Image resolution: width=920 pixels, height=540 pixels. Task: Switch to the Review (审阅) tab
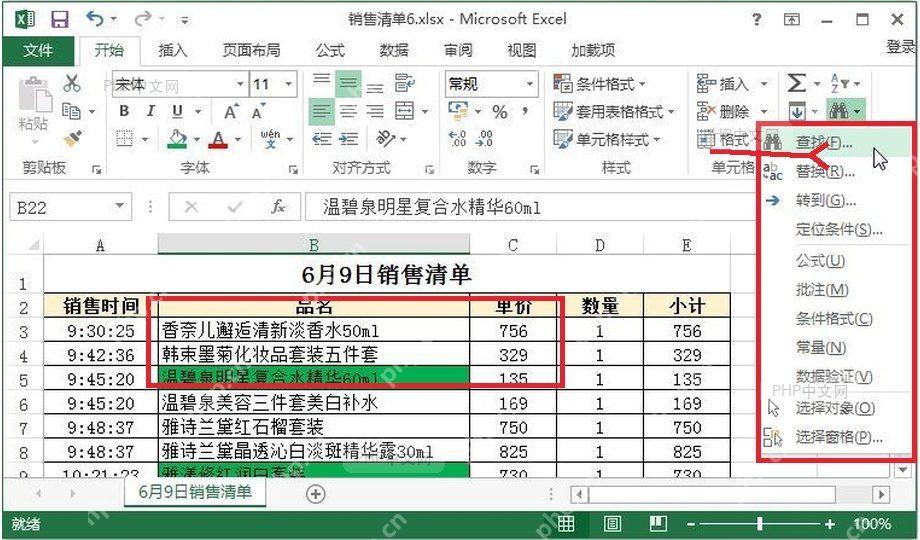coord(458,50)
